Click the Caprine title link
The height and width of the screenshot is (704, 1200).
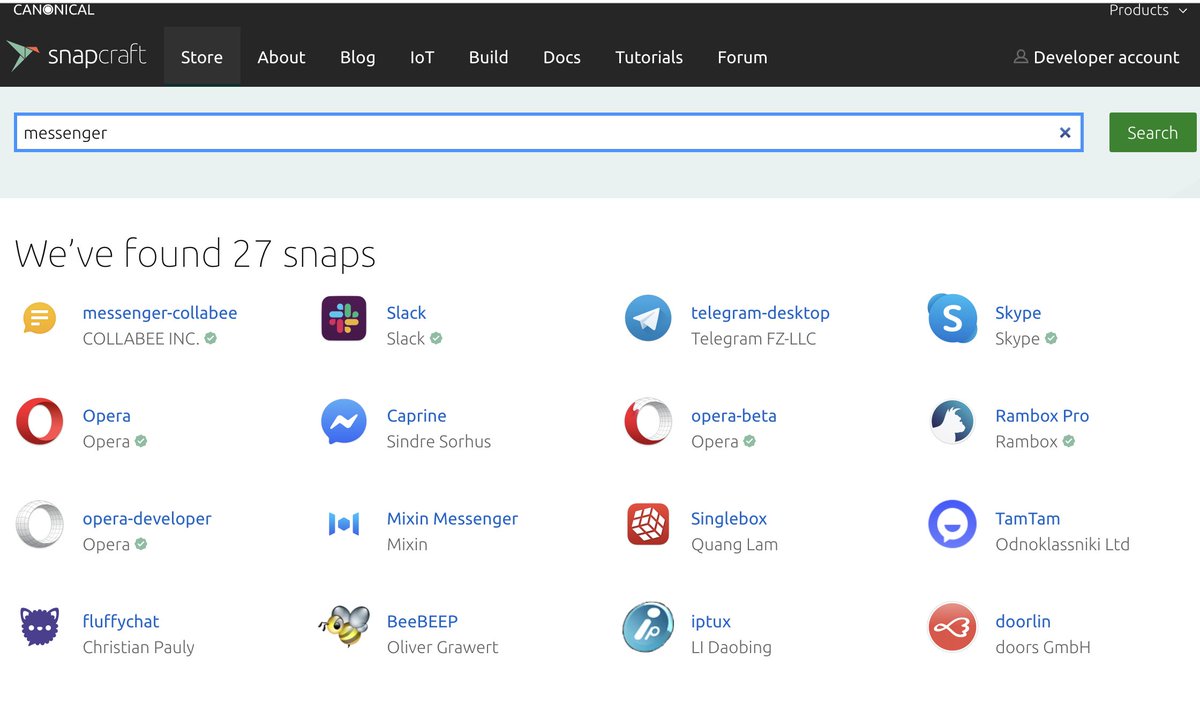pos(416,416)
